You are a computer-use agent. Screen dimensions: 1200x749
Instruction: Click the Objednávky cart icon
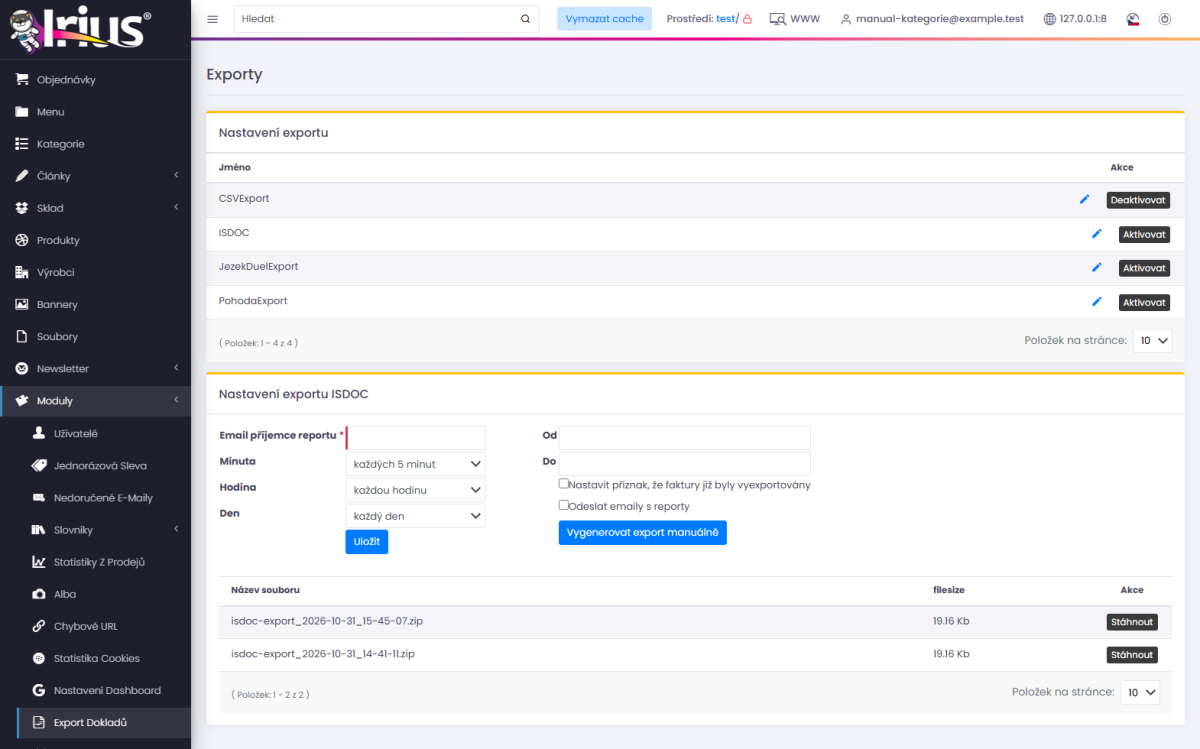[22, 80]
